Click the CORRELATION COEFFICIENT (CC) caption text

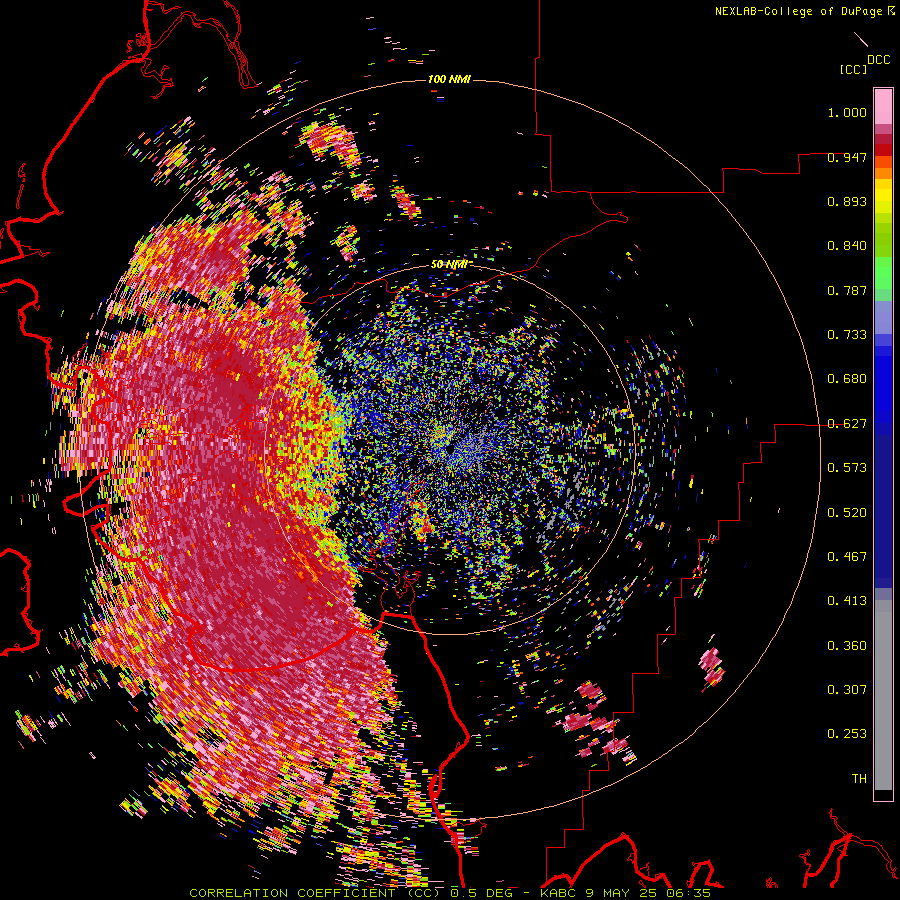click(x=315, y=893)
